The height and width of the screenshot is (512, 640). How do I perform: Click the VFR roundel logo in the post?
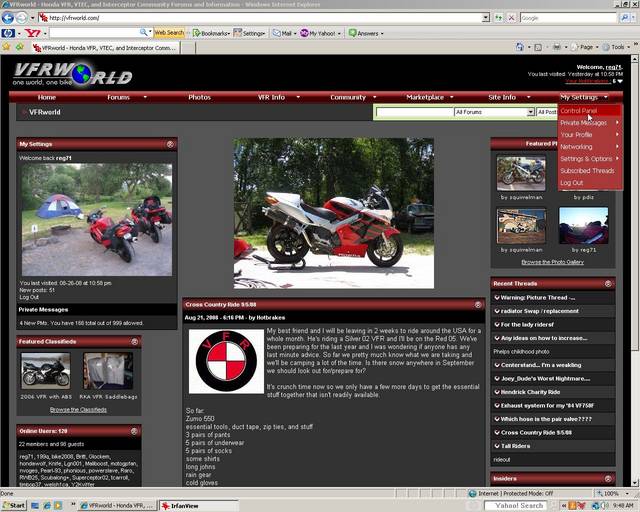click(x=225, y=361)
